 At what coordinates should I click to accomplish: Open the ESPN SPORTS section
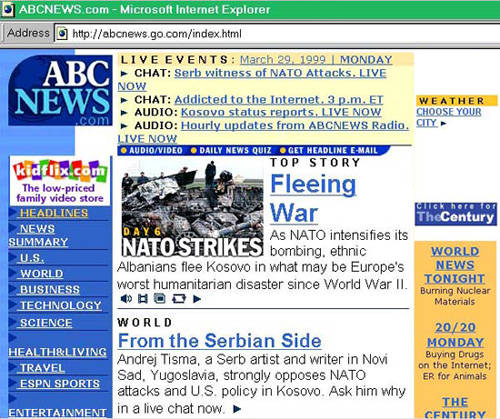click(x=60, y=384)
